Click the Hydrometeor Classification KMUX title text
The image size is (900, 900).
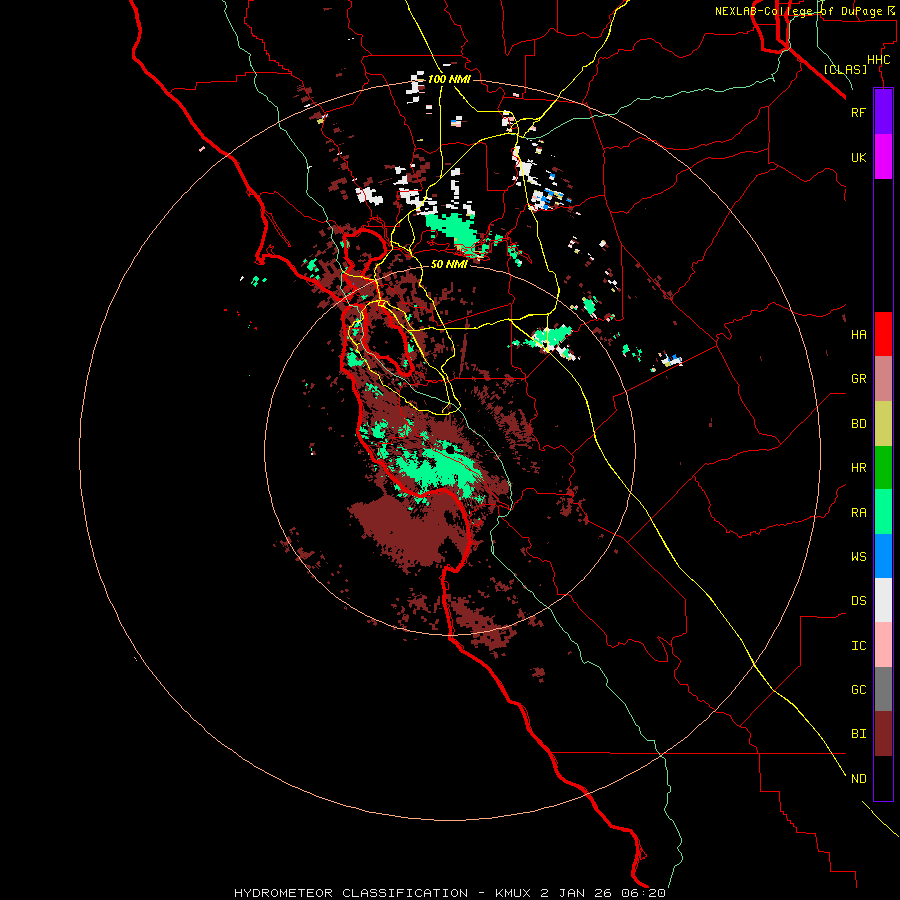pyautogui.click(x=449, y=893)
